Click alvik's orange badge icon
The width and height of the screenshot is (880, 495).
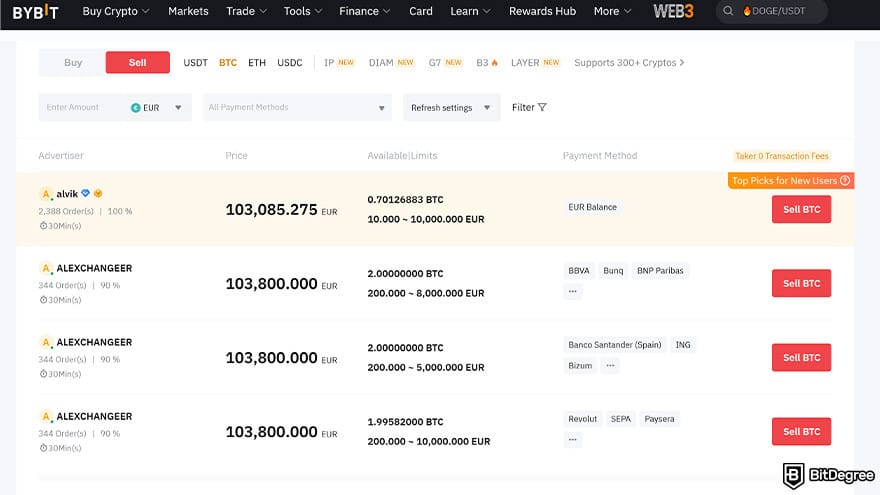[98, 193]
